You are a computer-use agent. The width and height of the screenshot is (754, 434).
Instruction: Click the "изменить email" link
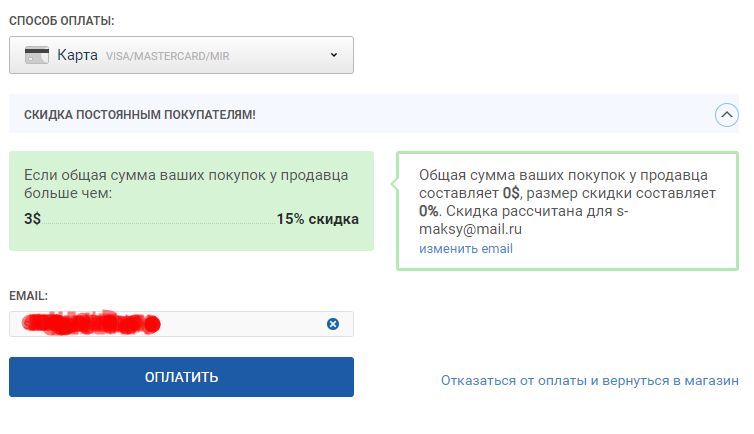465,248
